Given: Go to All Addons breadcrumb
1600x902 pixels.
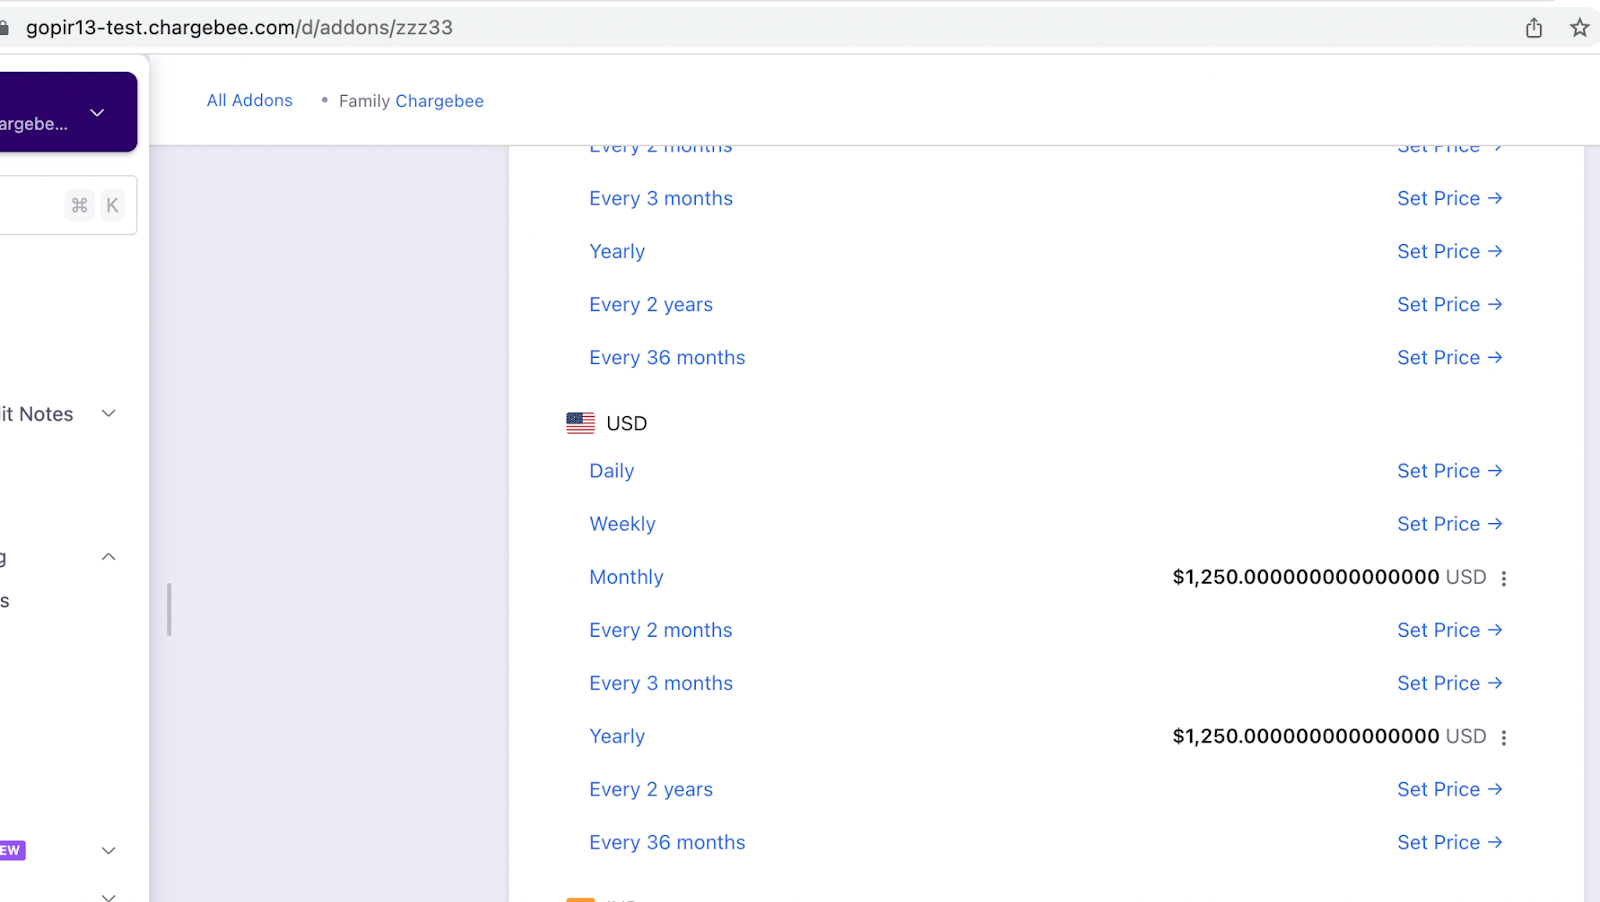Looking at the screenshot, I should tap(249, 100).
